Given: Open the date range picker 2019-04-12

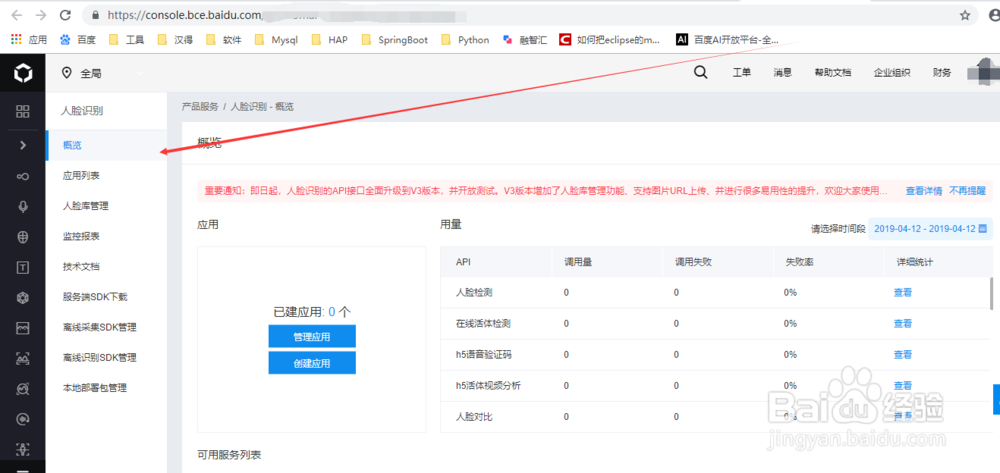Looking at the screenshot, I should point(930,228).
